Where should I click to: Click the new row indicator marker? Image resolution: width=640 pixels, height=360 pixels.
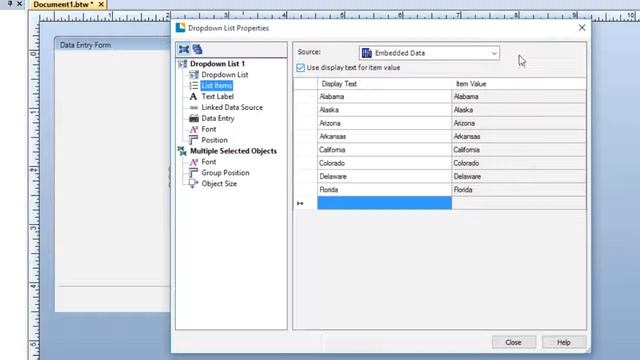point(300,203)
